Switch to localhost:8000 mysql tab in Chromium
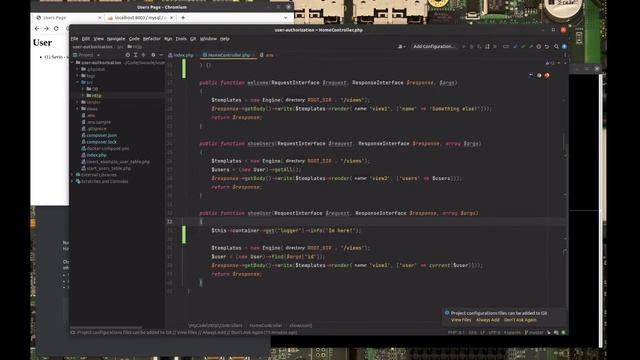 [140, 18]
